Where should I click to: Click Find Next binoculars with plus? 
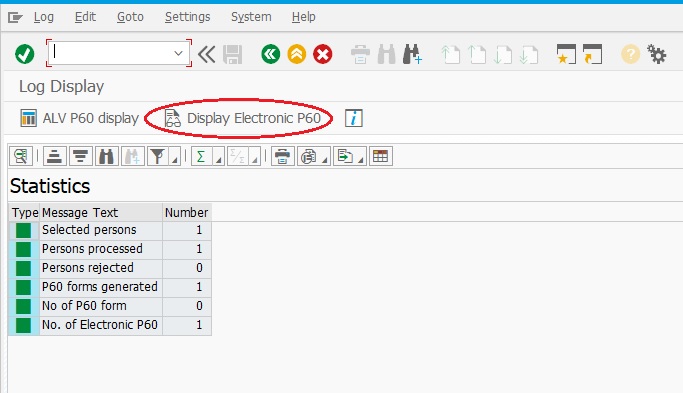tap(412, 54)
